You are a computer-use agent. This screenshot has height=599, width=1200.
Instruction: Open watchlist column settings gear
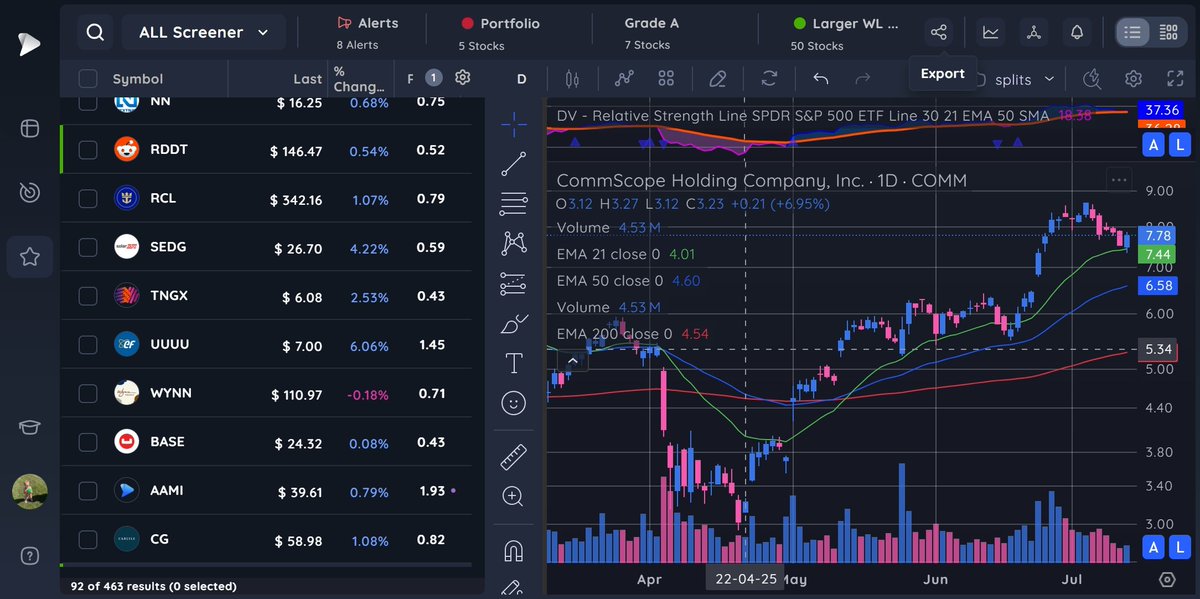tap(463, 77)
